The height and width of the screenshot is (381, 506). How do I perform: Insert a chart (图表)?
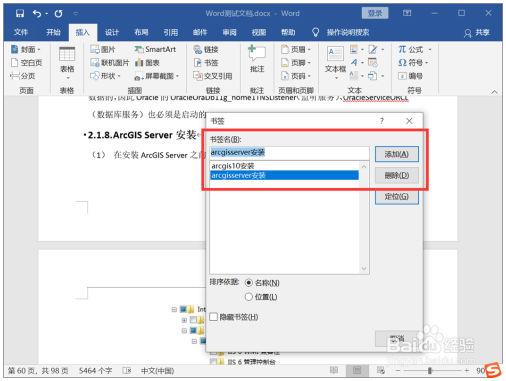147,63
